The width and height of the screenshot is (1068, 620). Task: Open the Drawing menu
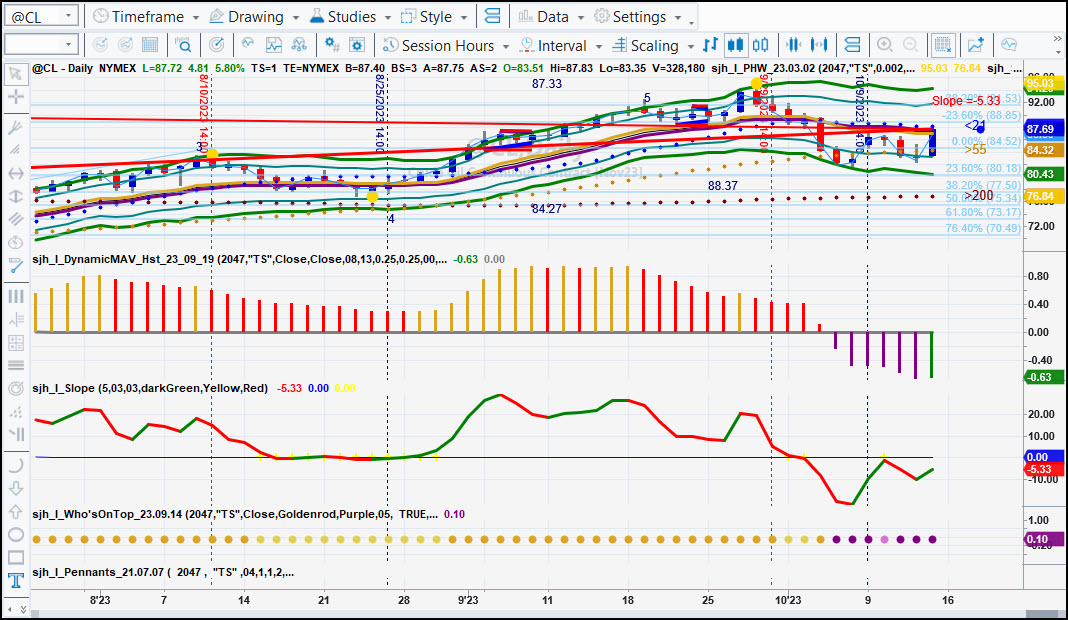(247, 16)
